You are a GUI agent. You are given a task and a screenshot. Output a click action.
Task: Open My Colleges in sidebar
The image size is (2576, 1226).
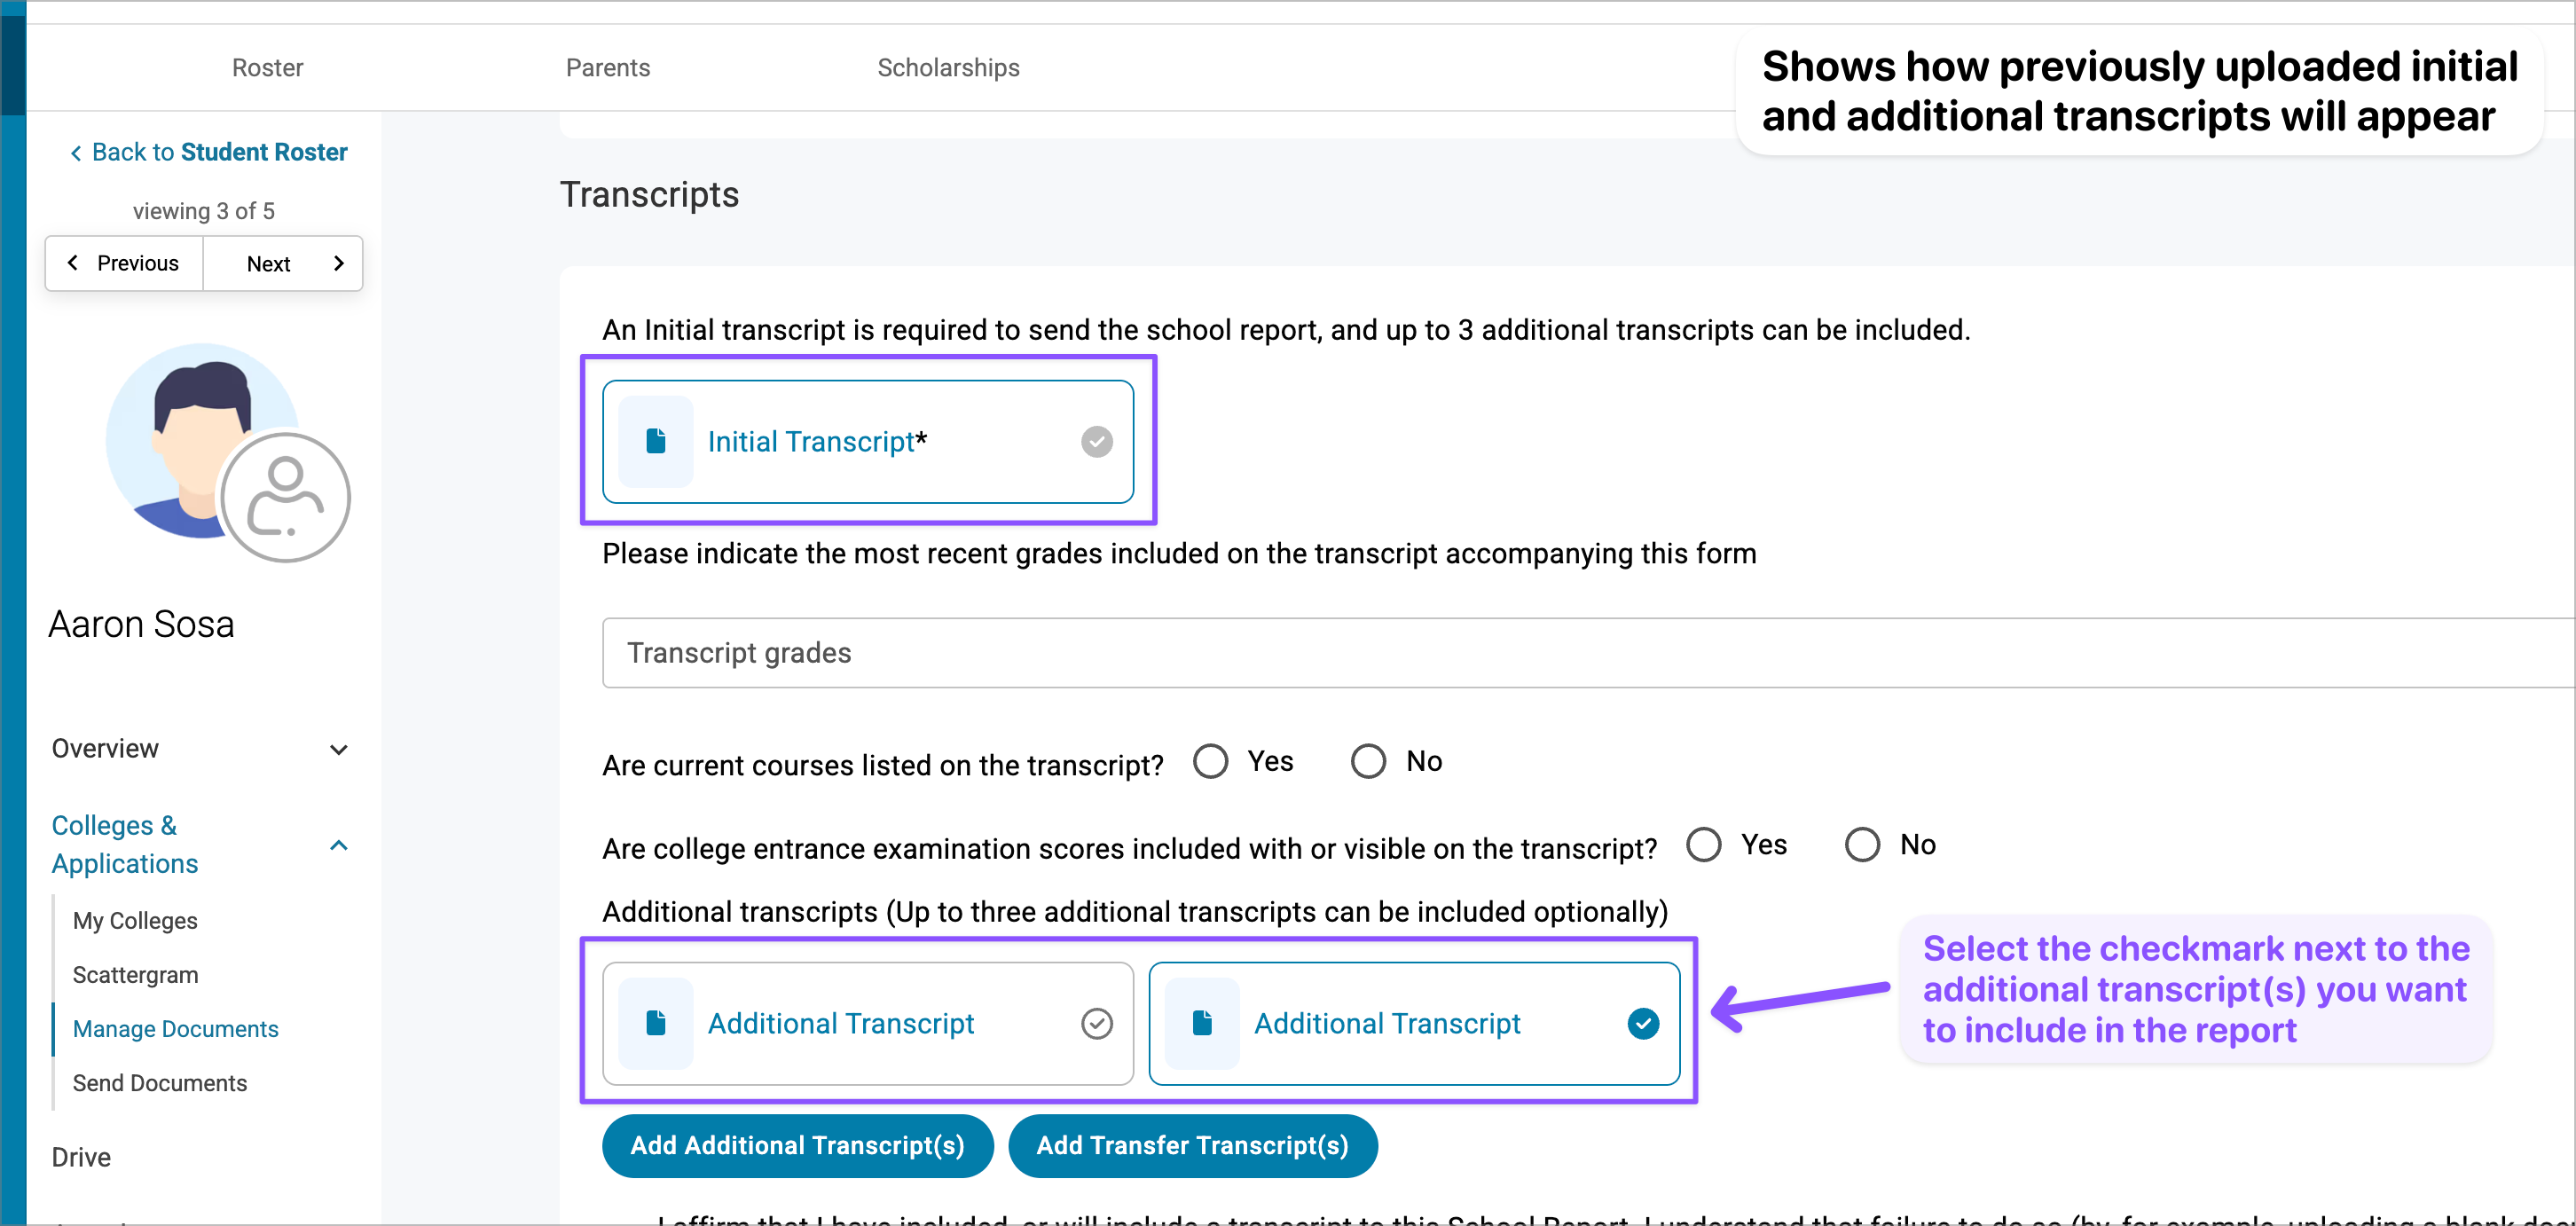click(x=135, y=920)
